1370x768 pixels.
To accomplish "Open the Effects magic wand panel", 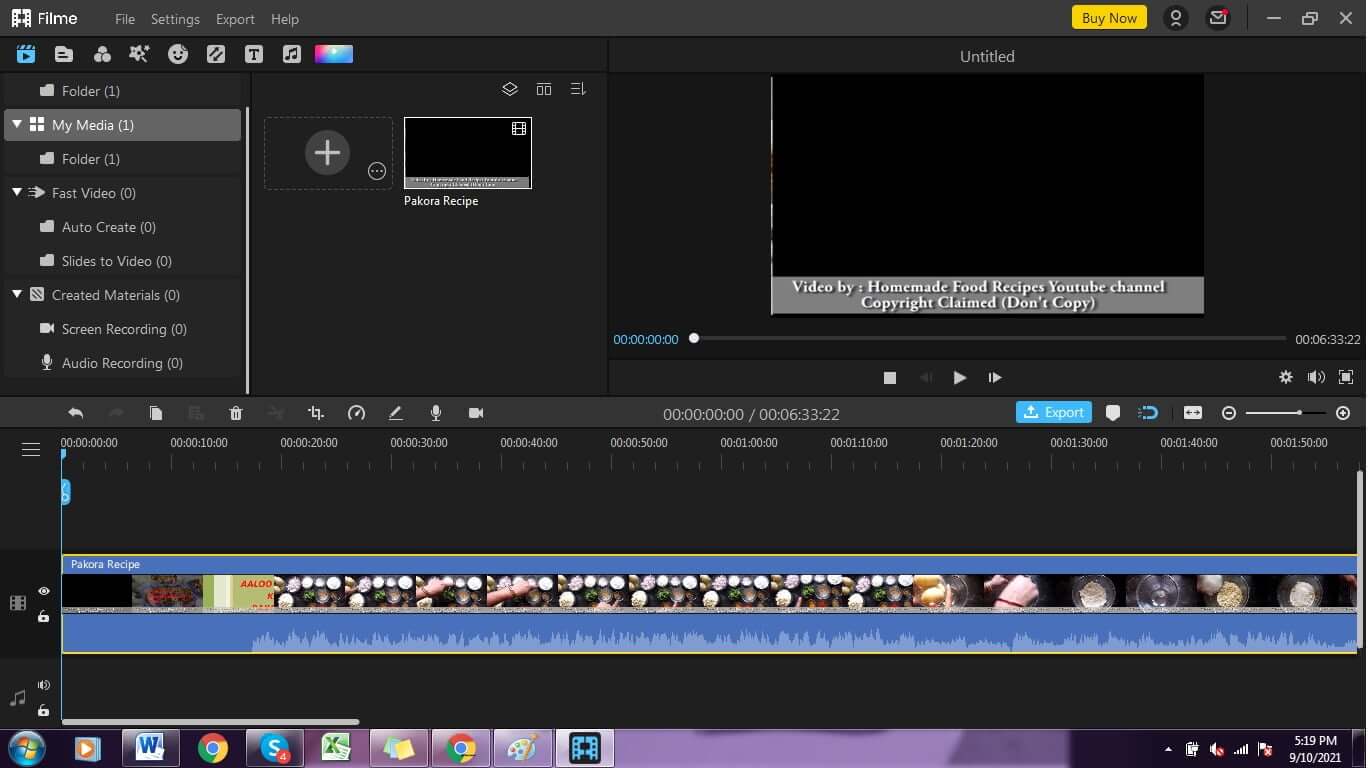I will [x=139, y=54].
